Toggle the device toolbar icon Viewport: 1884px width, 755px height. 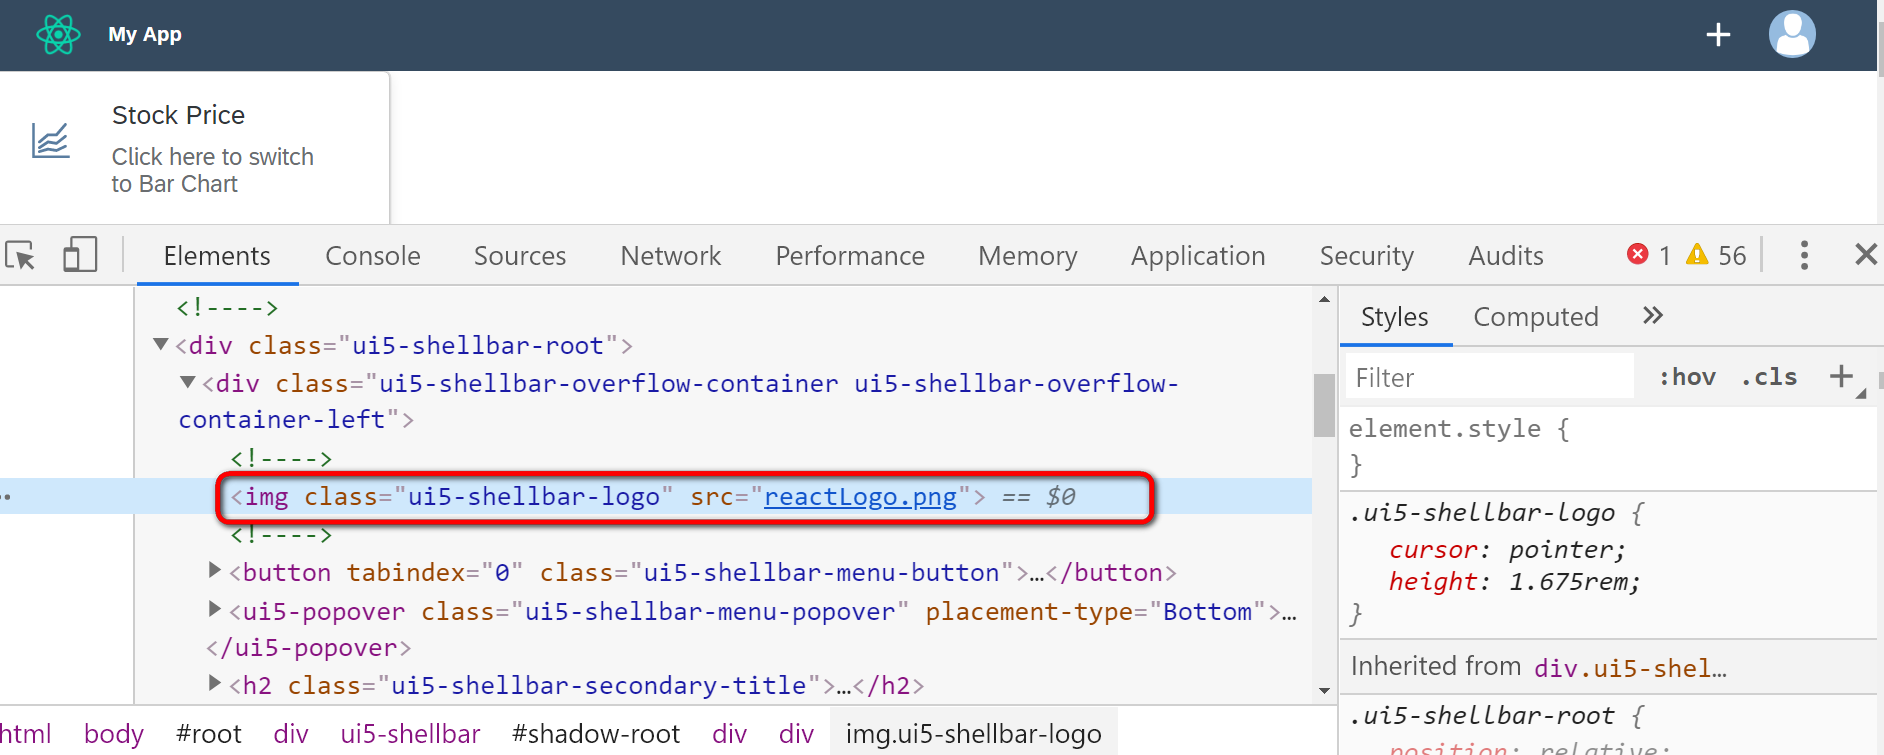point(80,255)
